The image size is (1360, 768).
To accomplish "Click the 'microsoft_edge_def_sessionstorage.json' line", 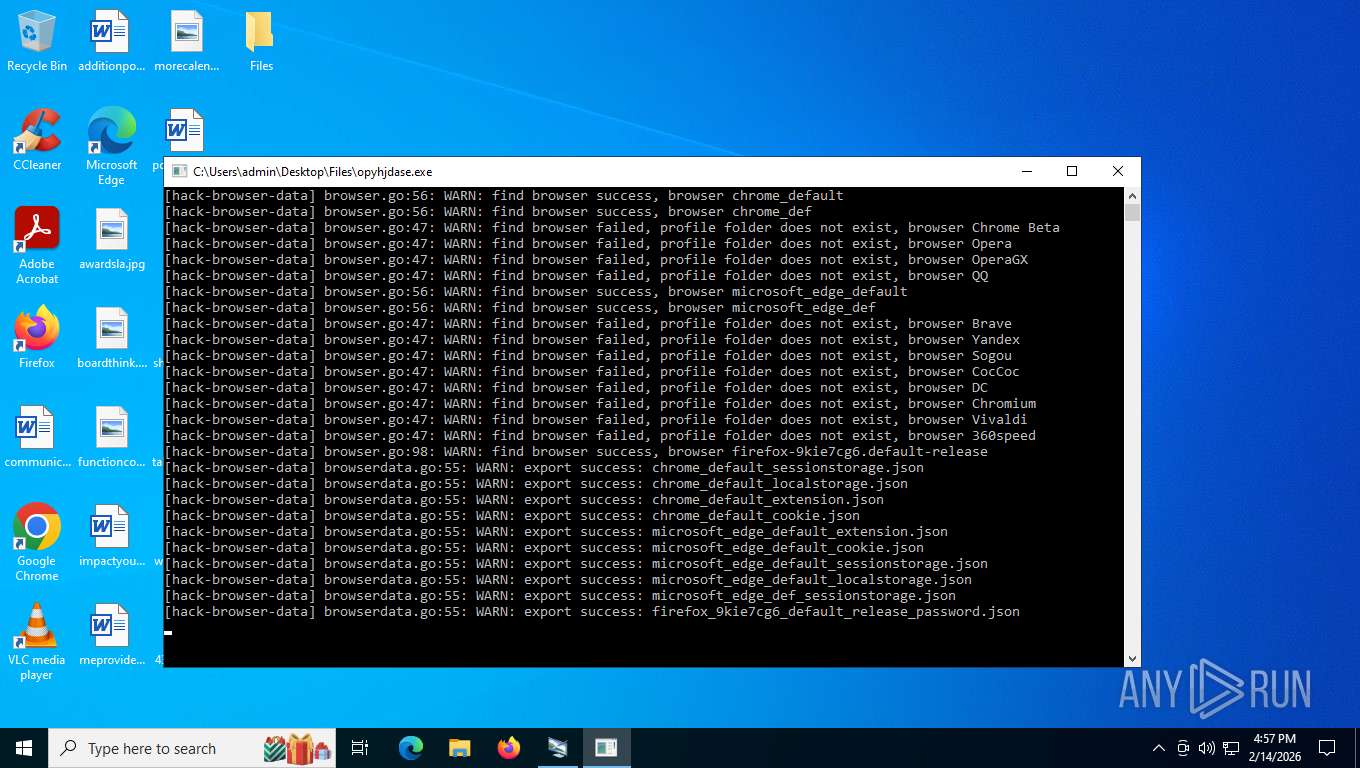I will pyautogui.click(x=560, y=595).
